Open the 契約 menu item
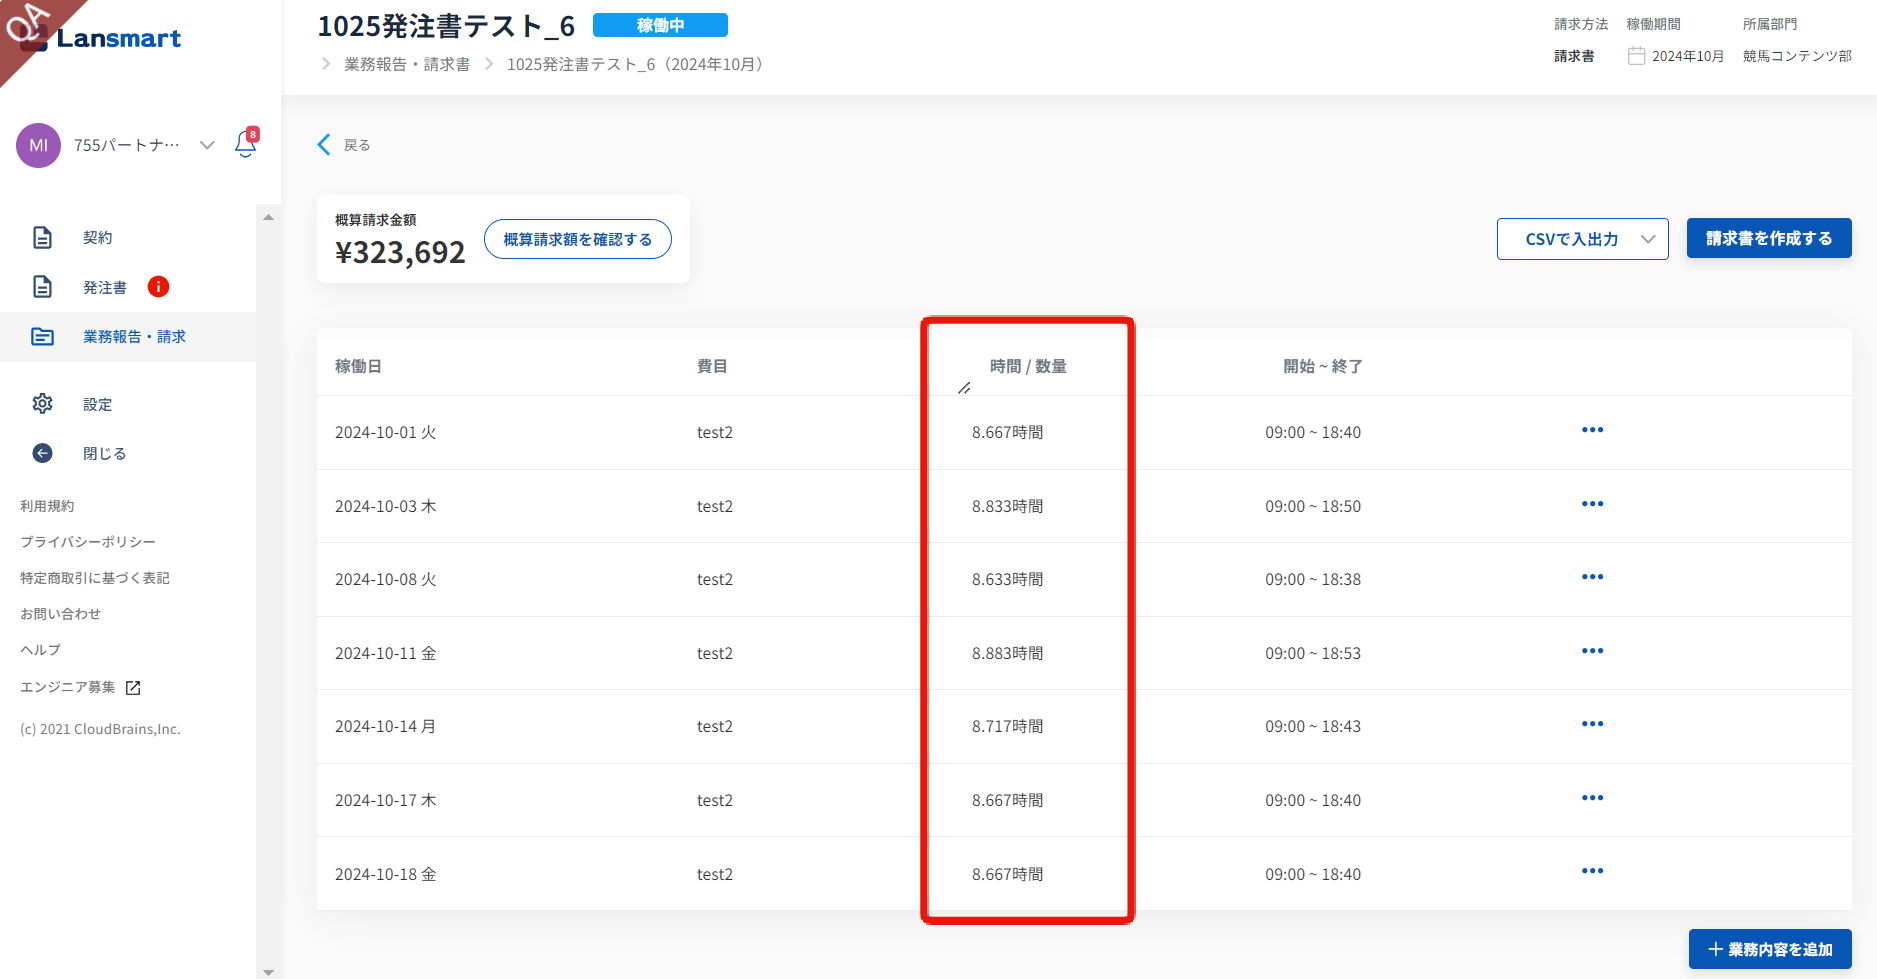 [x=98, y=237]
